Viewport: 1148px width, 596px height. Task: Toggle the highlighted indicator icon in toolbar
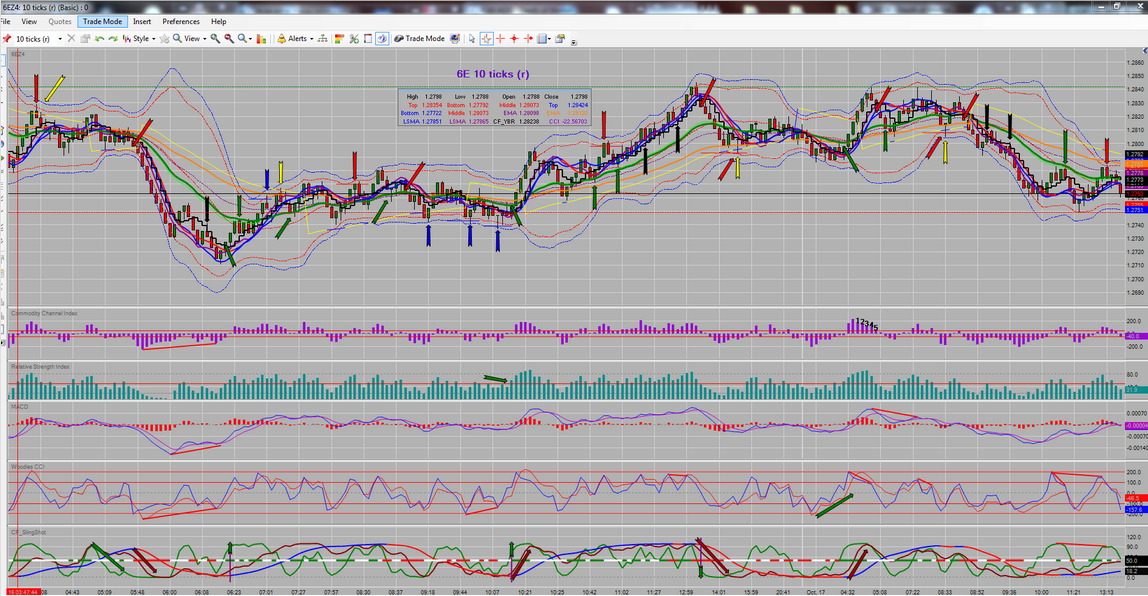coord(381,39)
